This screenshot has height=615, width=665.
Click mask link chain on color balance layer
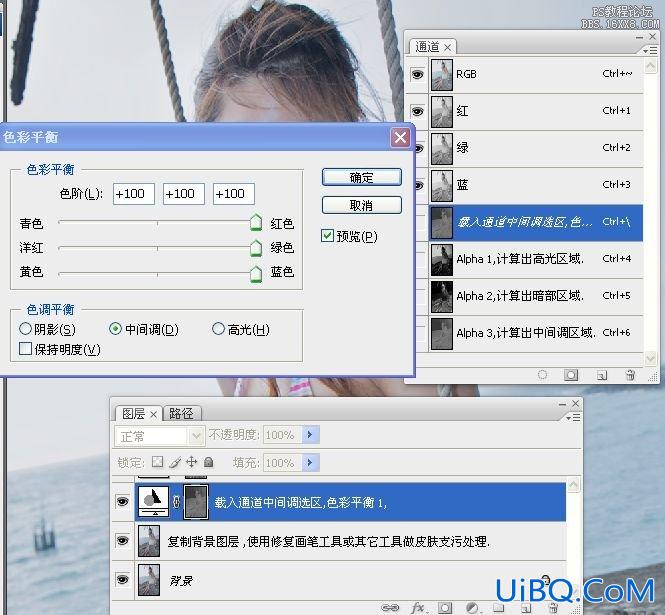pos(176,502)
